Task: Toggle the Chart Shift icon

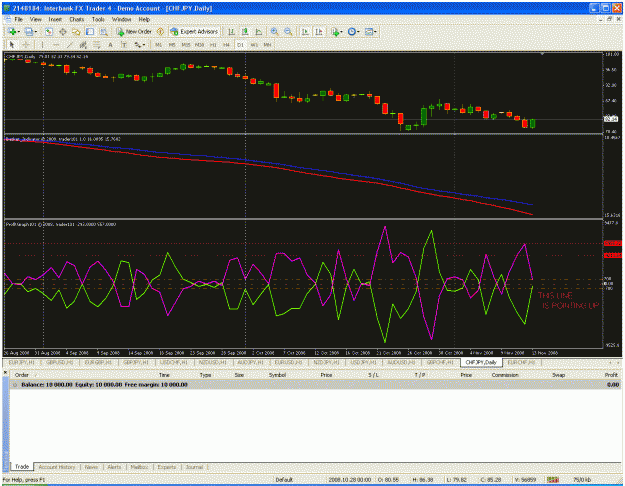Action: (x=319, y=31)
